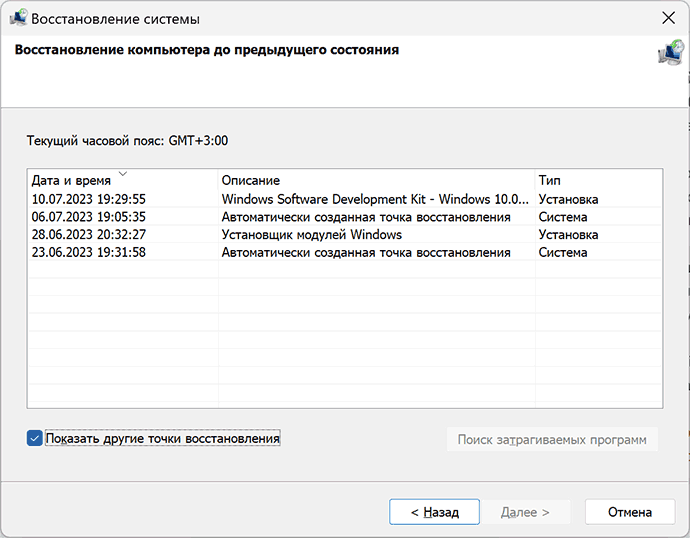Click the 'Описание' column header

point(376,180)
